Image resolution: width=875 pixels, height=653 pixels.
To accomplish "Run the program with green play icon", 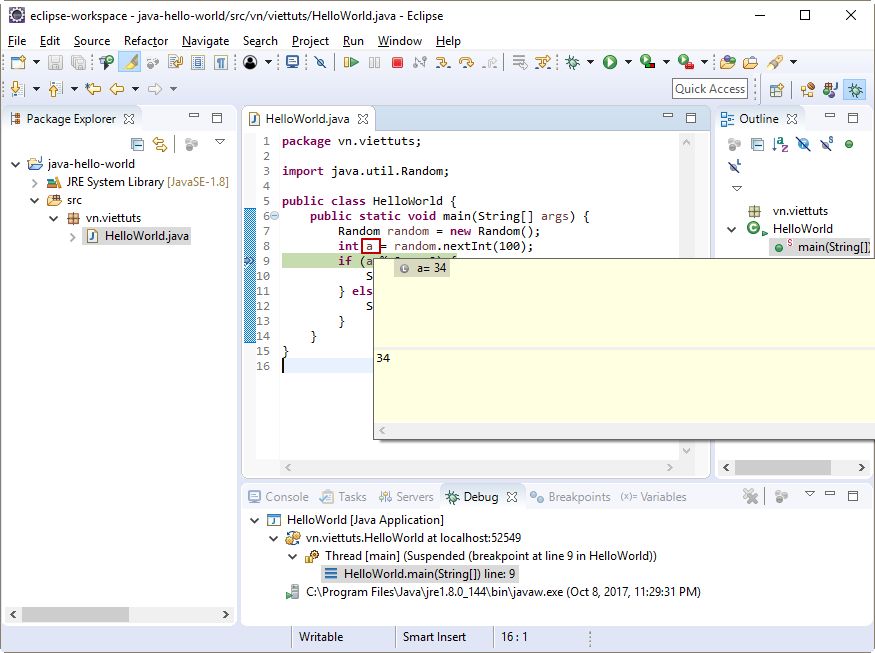I will pos(610,62).
